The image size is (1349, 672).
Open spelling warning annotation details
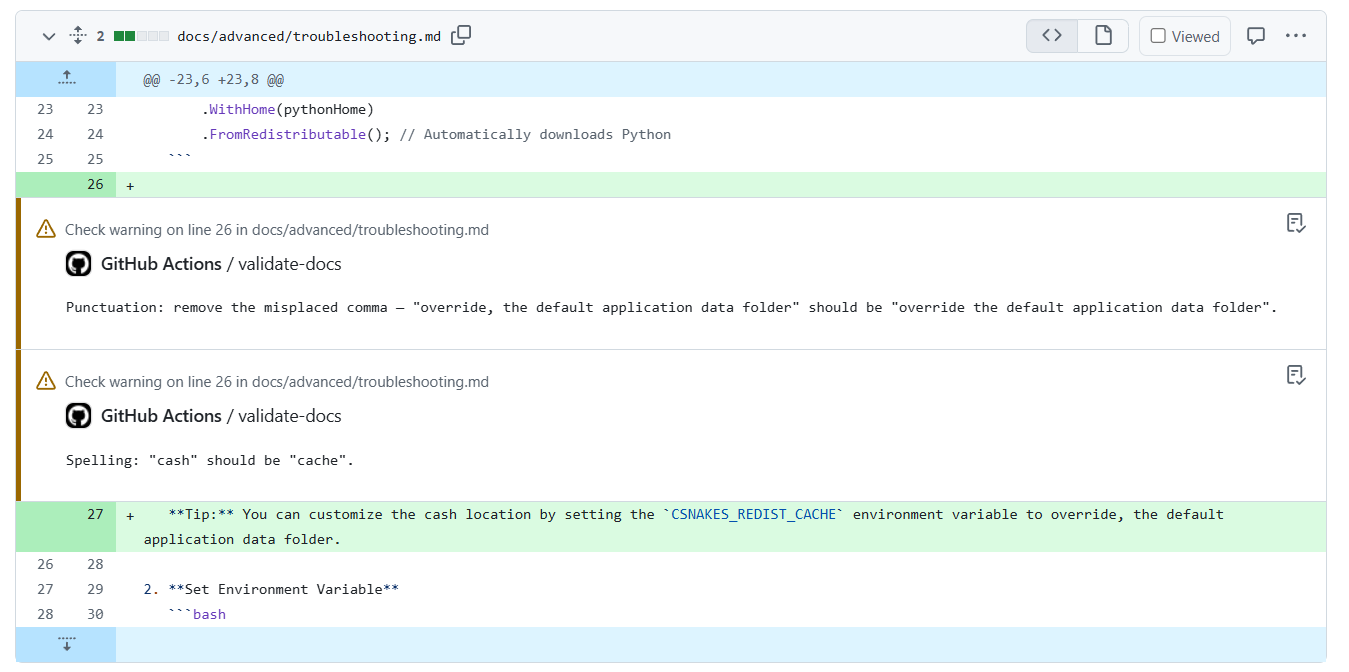coord(1296,375)
